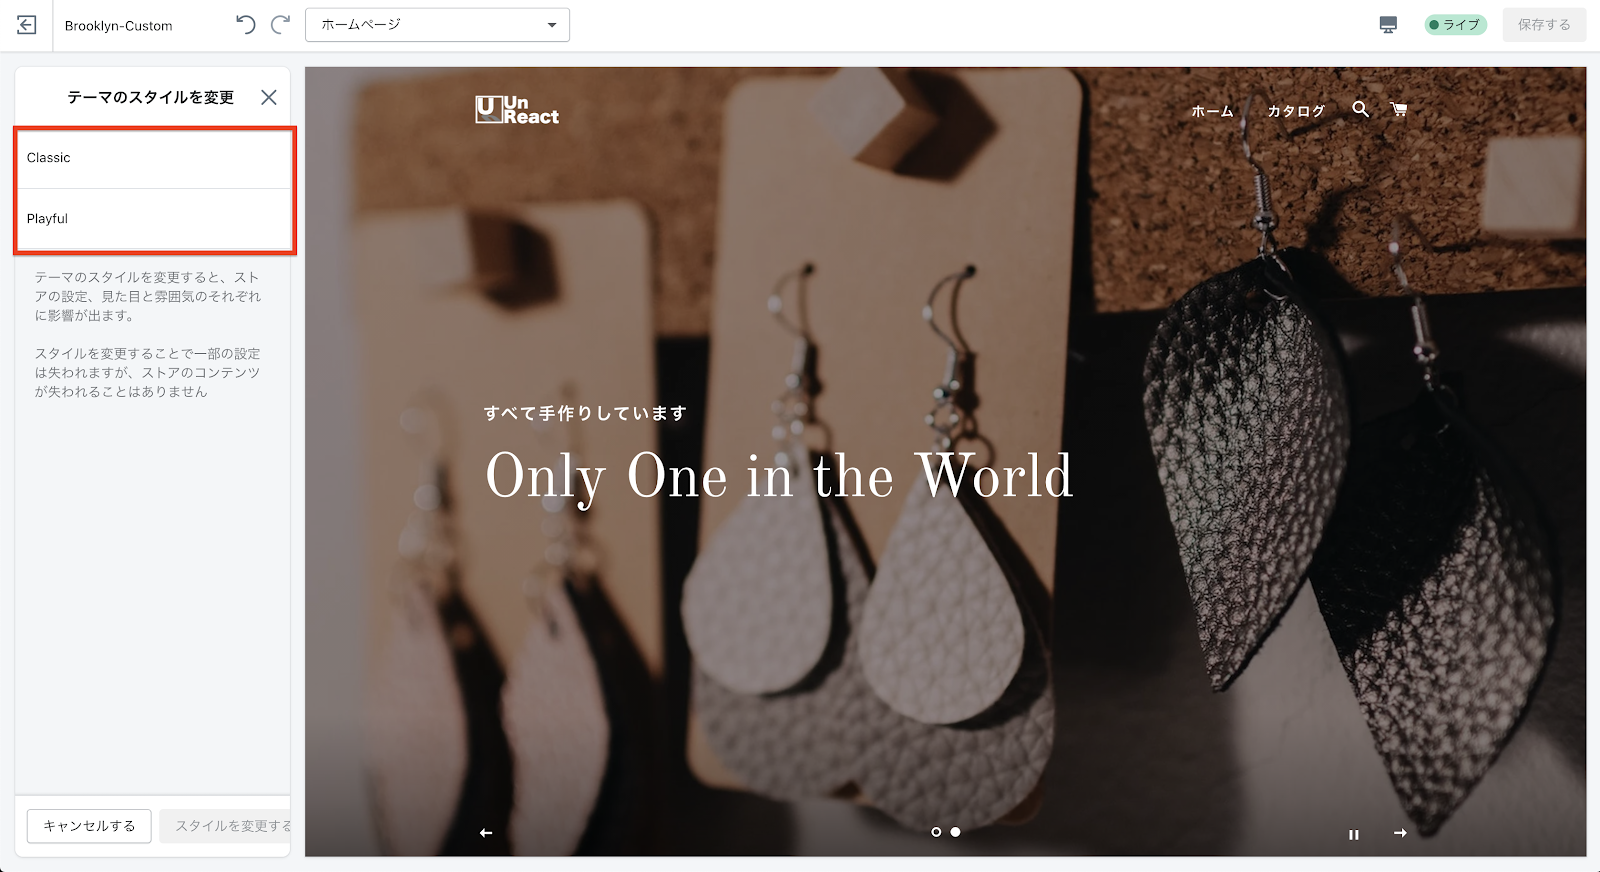Click the 保存する button
The height and width of the screenshot is (872, 1600).
[1544, 25]
